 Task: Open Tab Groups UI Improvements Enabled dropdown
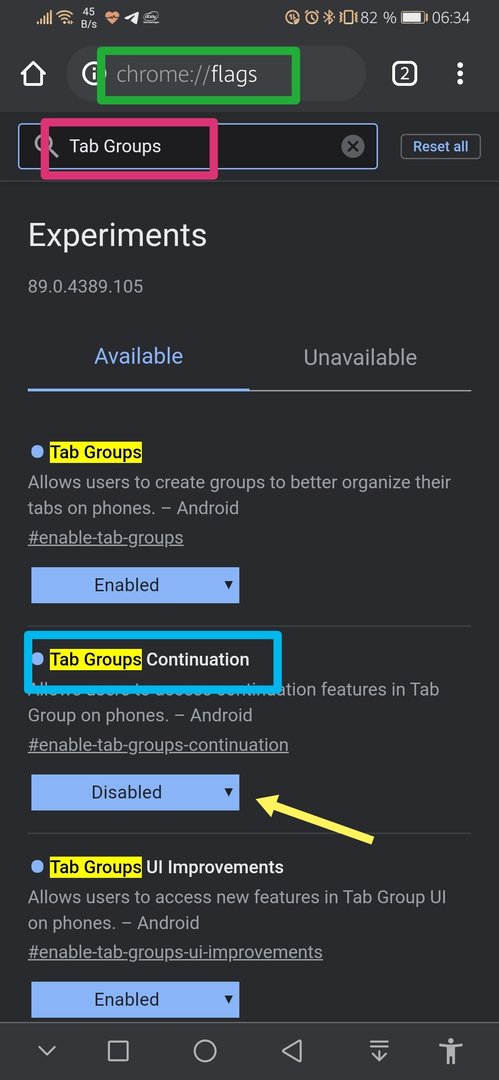(x=135, y=999)
